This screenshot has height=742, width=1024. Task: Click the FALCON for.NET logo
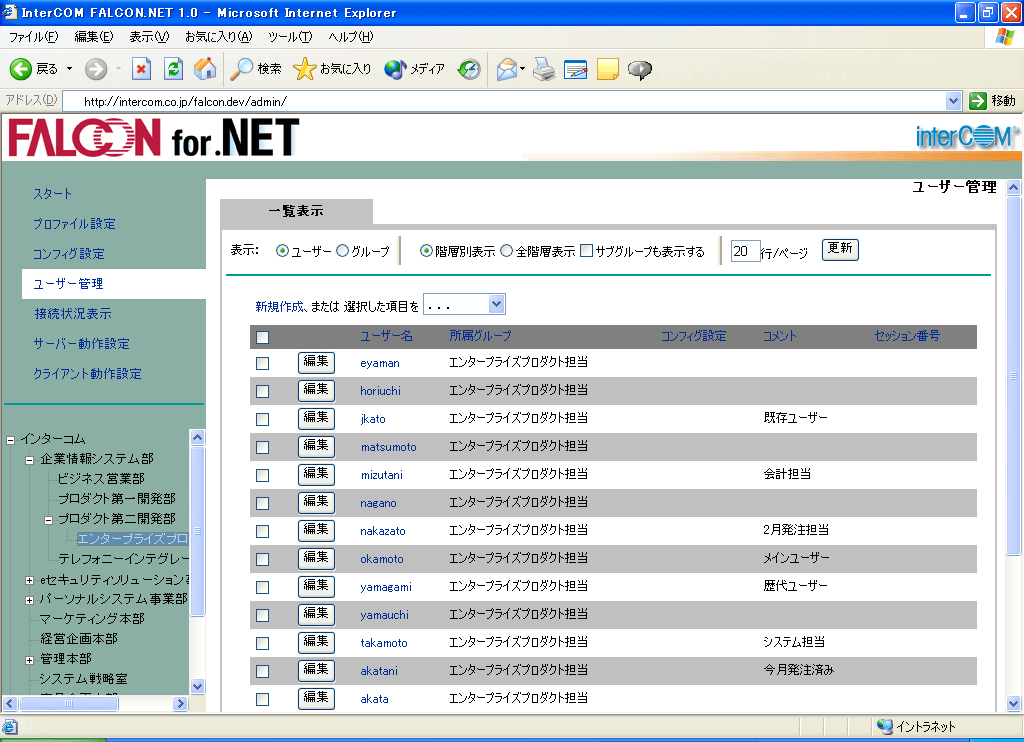tap(153, 138)
